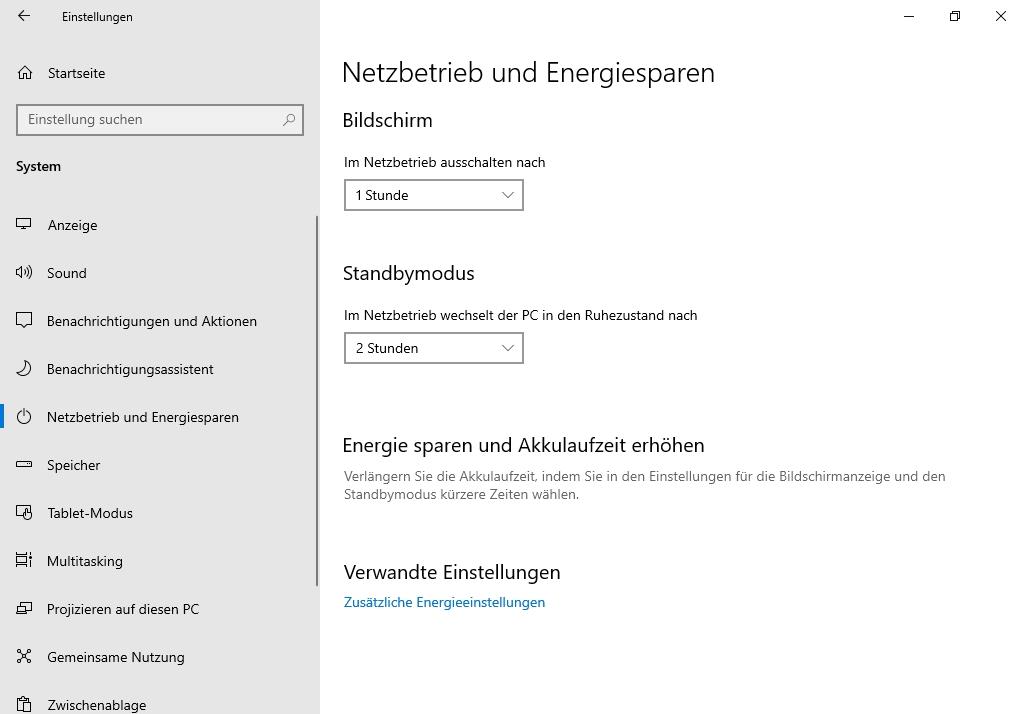Go to Startseite
The height and width of the screenshot is (714, 1024).
coord(158,73)
